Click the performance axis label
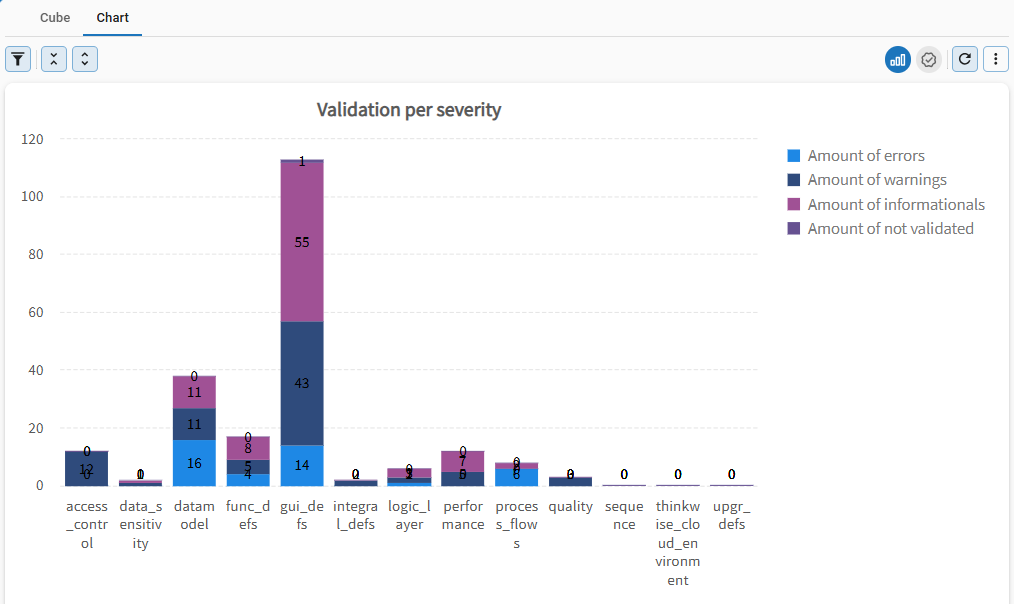 [463, 515]
